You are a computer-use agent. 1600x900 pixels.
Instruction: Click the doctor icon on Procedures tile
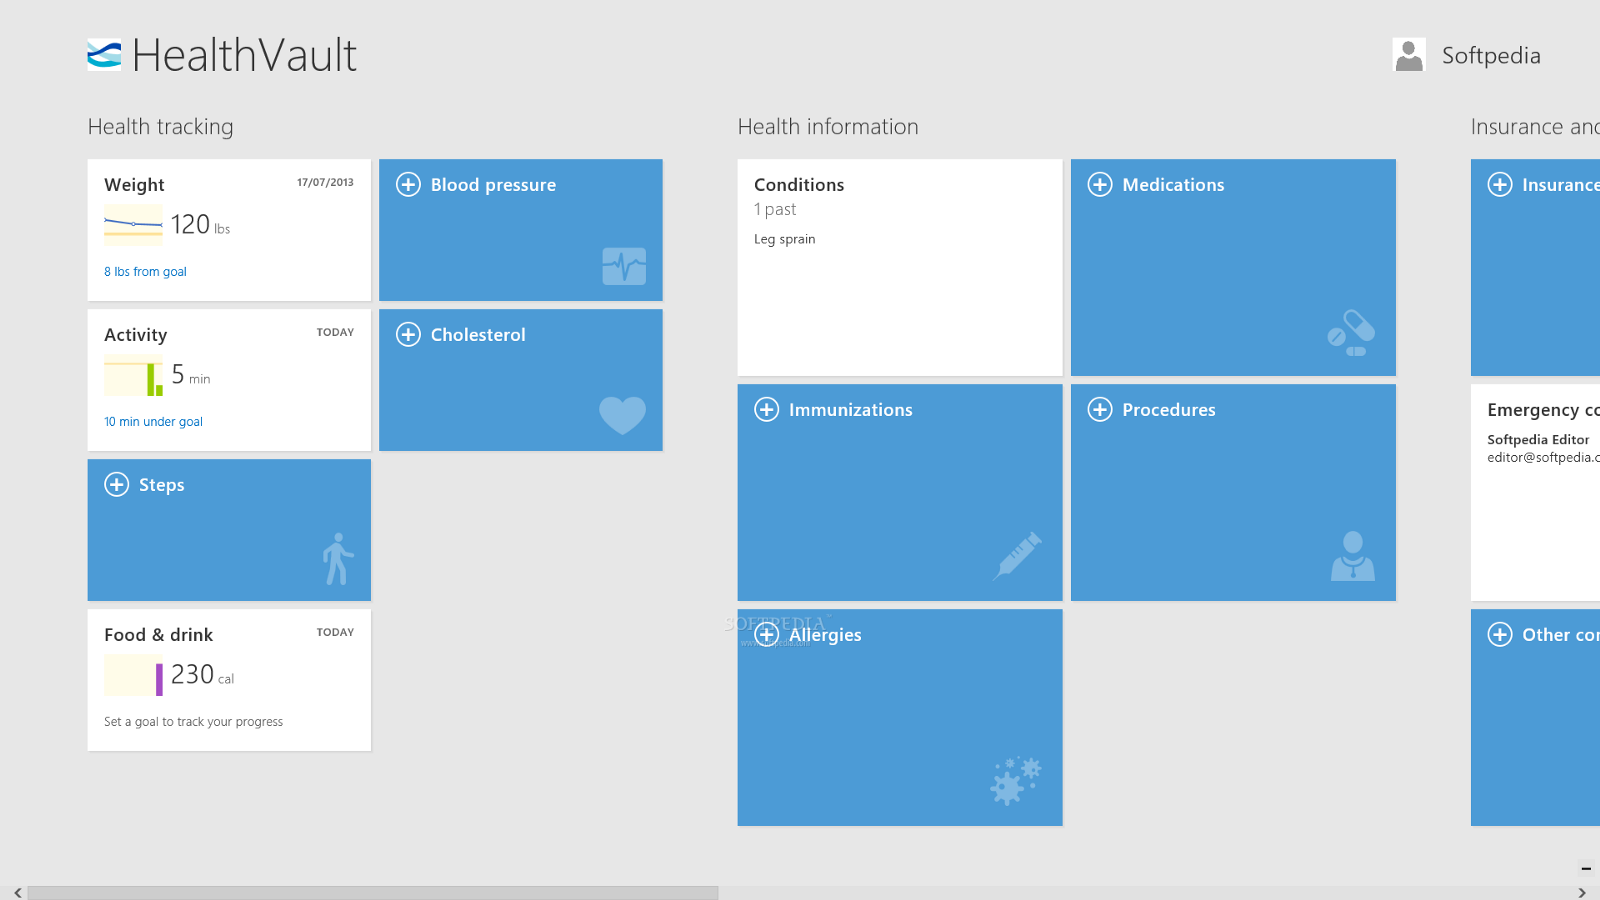1352,556
